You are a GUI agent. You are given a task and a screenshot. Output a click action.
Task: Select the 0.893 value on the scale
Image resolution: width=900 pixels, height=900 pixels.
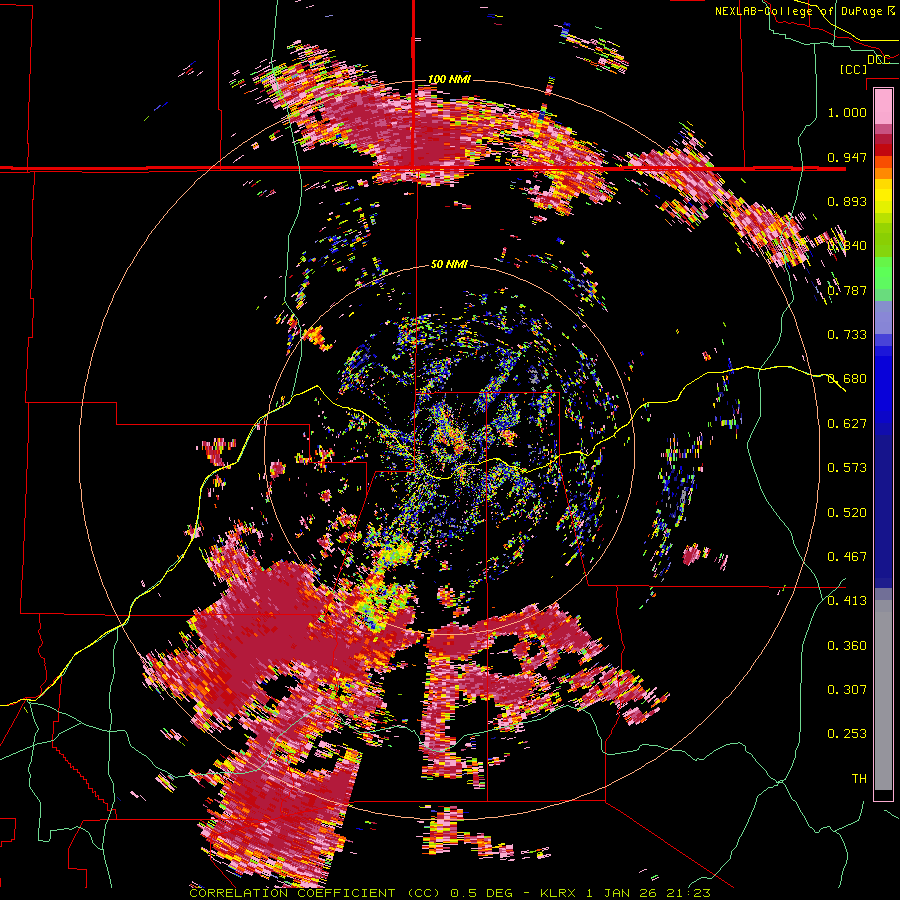[x=847, y=201]
